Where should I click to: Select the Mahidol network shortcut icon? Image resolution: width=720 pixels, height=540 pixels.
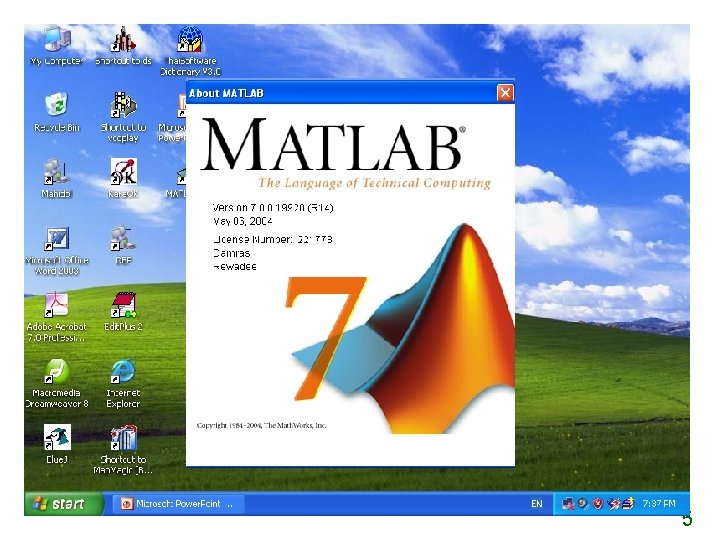coord(56,179)
